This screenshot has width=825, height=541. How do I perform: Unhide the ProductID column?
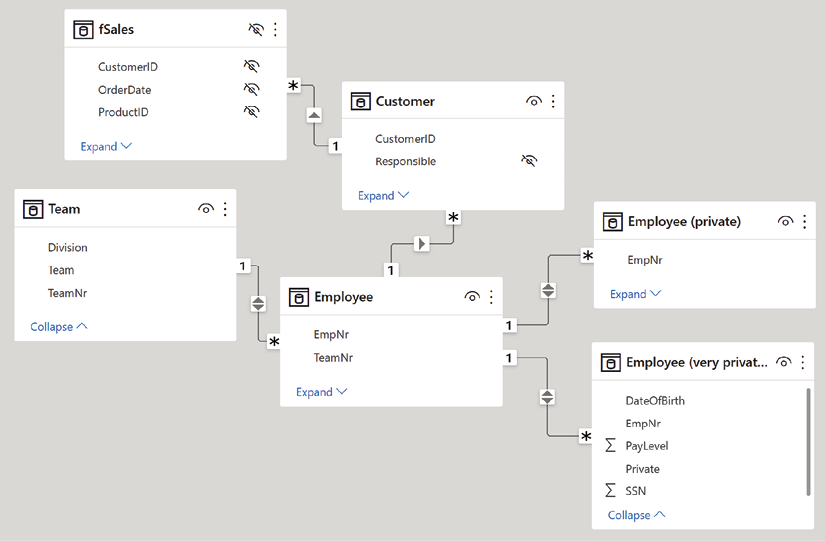[251, 112]
